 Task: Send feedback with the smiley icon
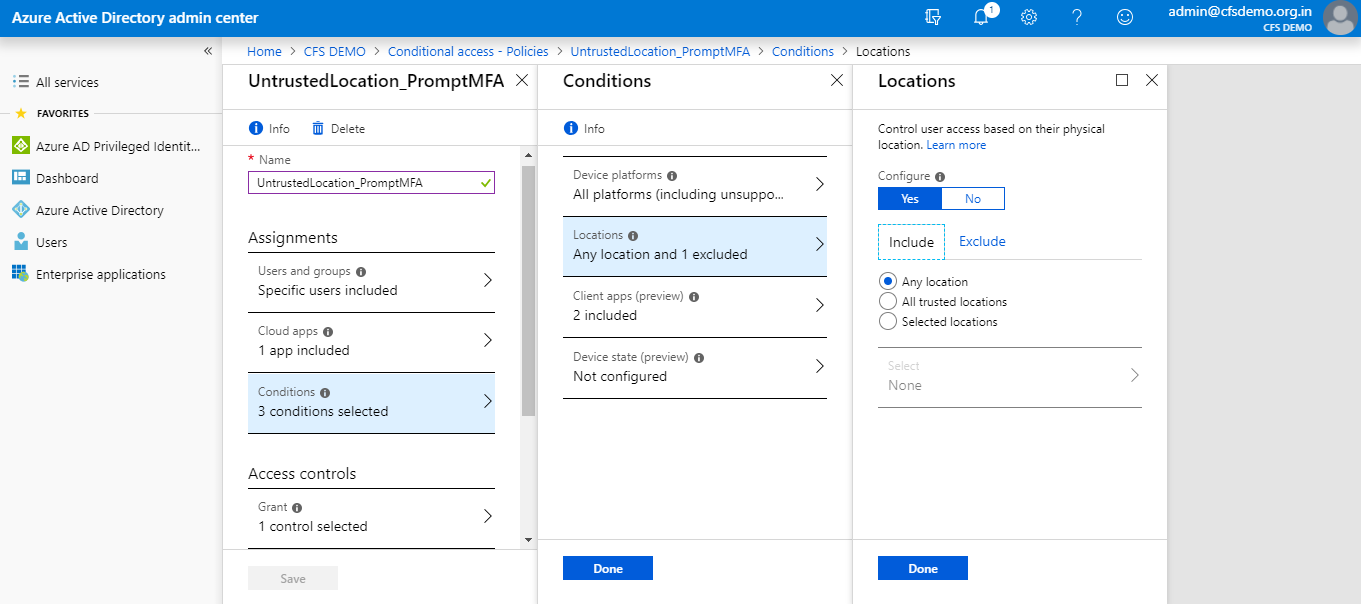point(1125,17)
